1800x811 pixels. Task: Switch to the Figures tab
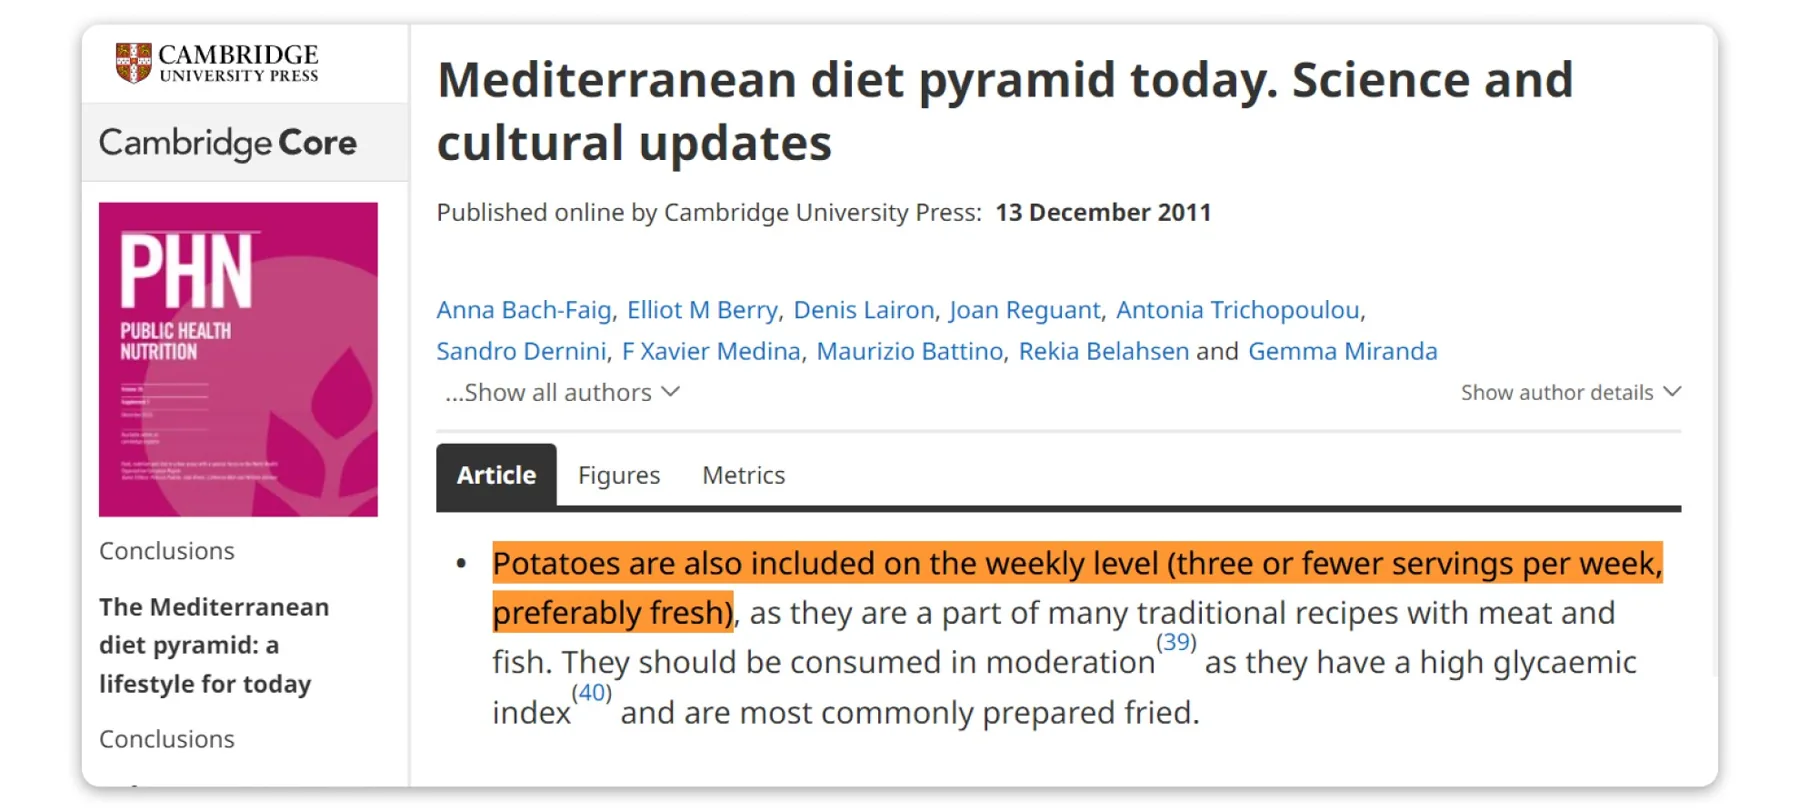[x=619, y=475]
